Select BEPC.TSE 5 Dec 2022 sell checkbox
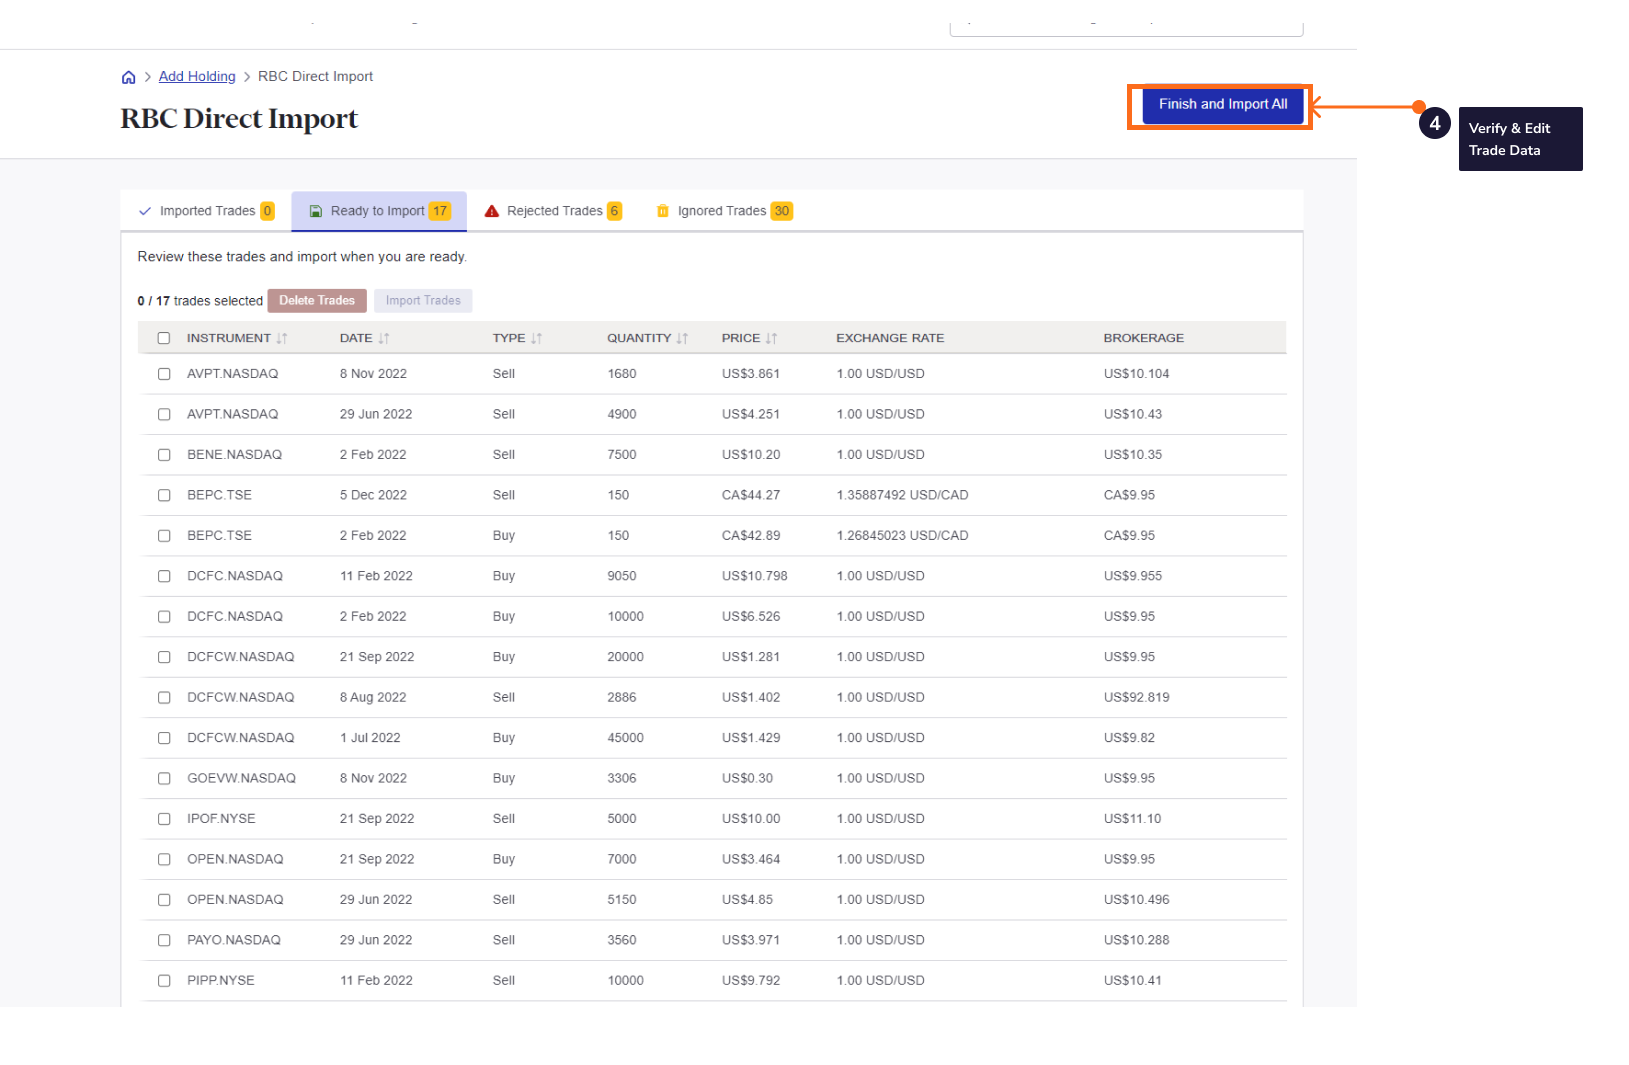1629x1065 pixels. coord(164,495)
